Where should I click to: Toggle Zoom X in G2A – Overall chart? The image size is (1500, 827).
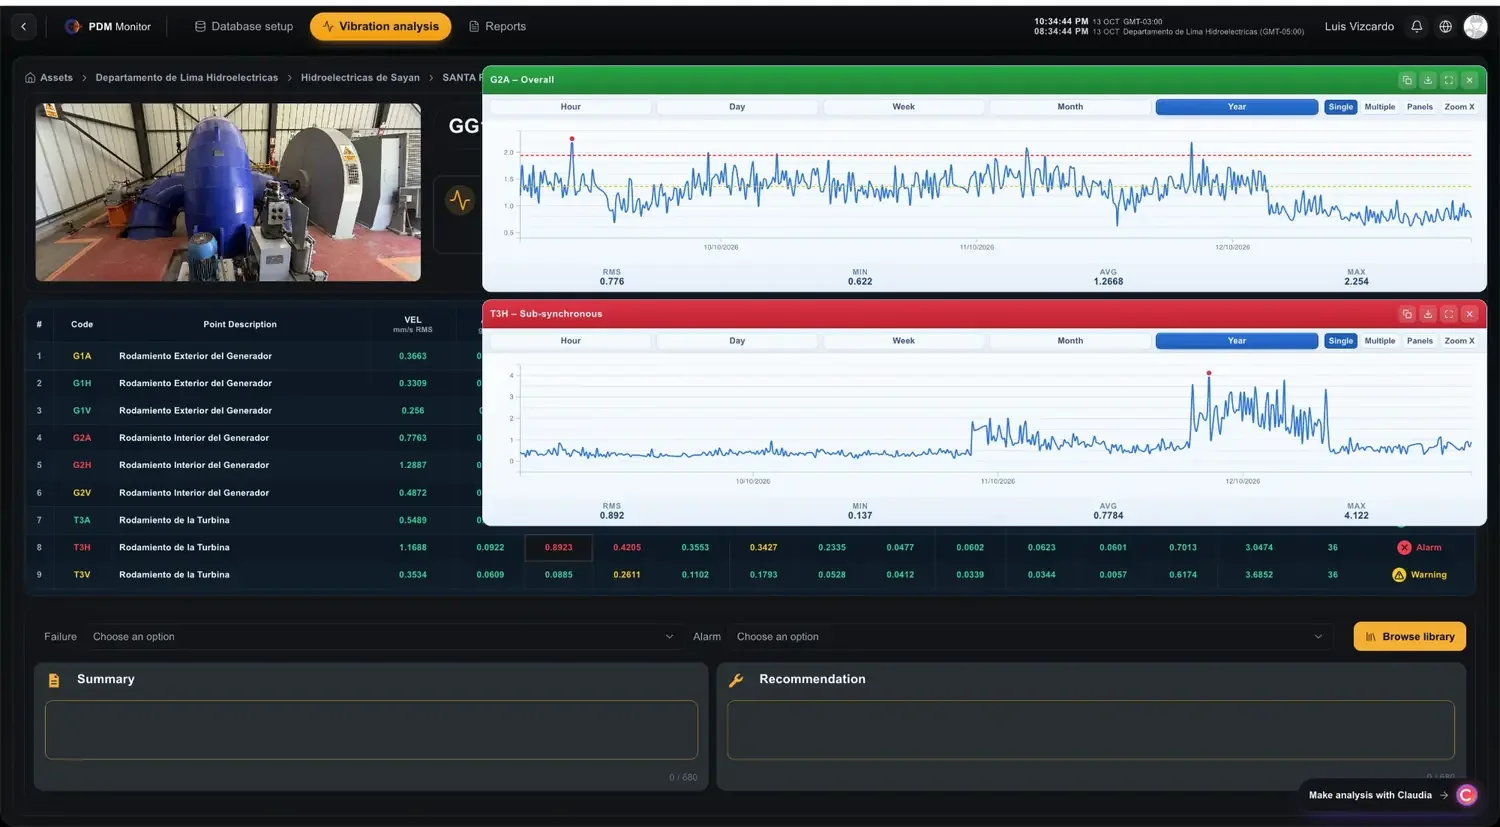(1459, 107)
